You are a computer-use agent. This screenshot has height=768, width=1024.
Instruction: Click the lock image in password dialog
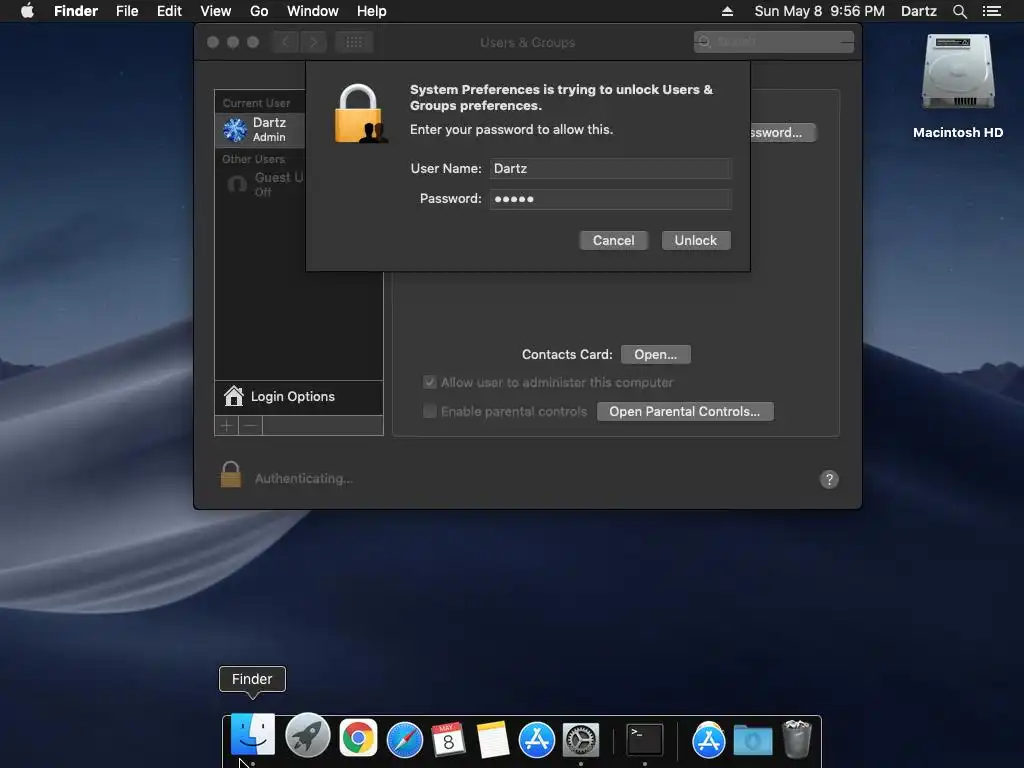click(360, 114)
